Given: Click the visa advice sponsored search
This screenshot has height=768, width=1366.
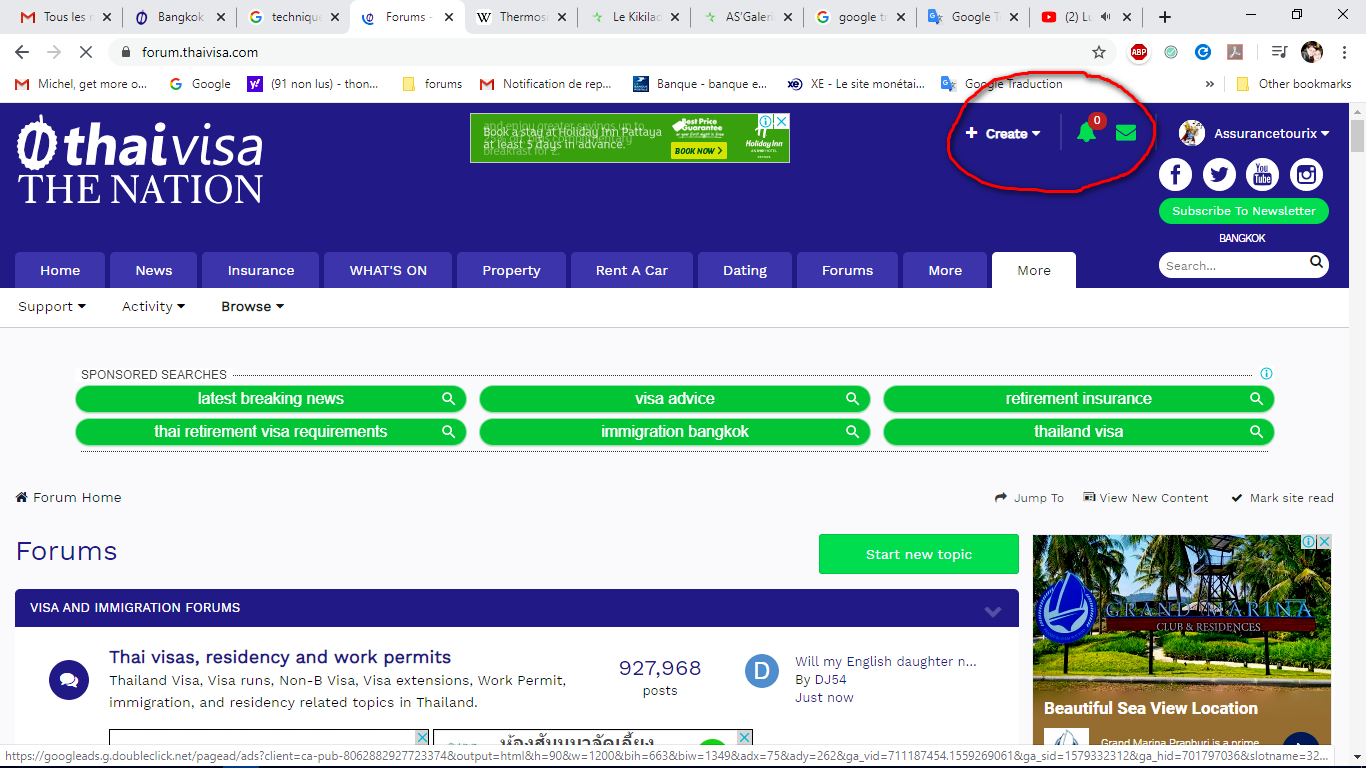Looking at the screenshot, I should [675, 398].
